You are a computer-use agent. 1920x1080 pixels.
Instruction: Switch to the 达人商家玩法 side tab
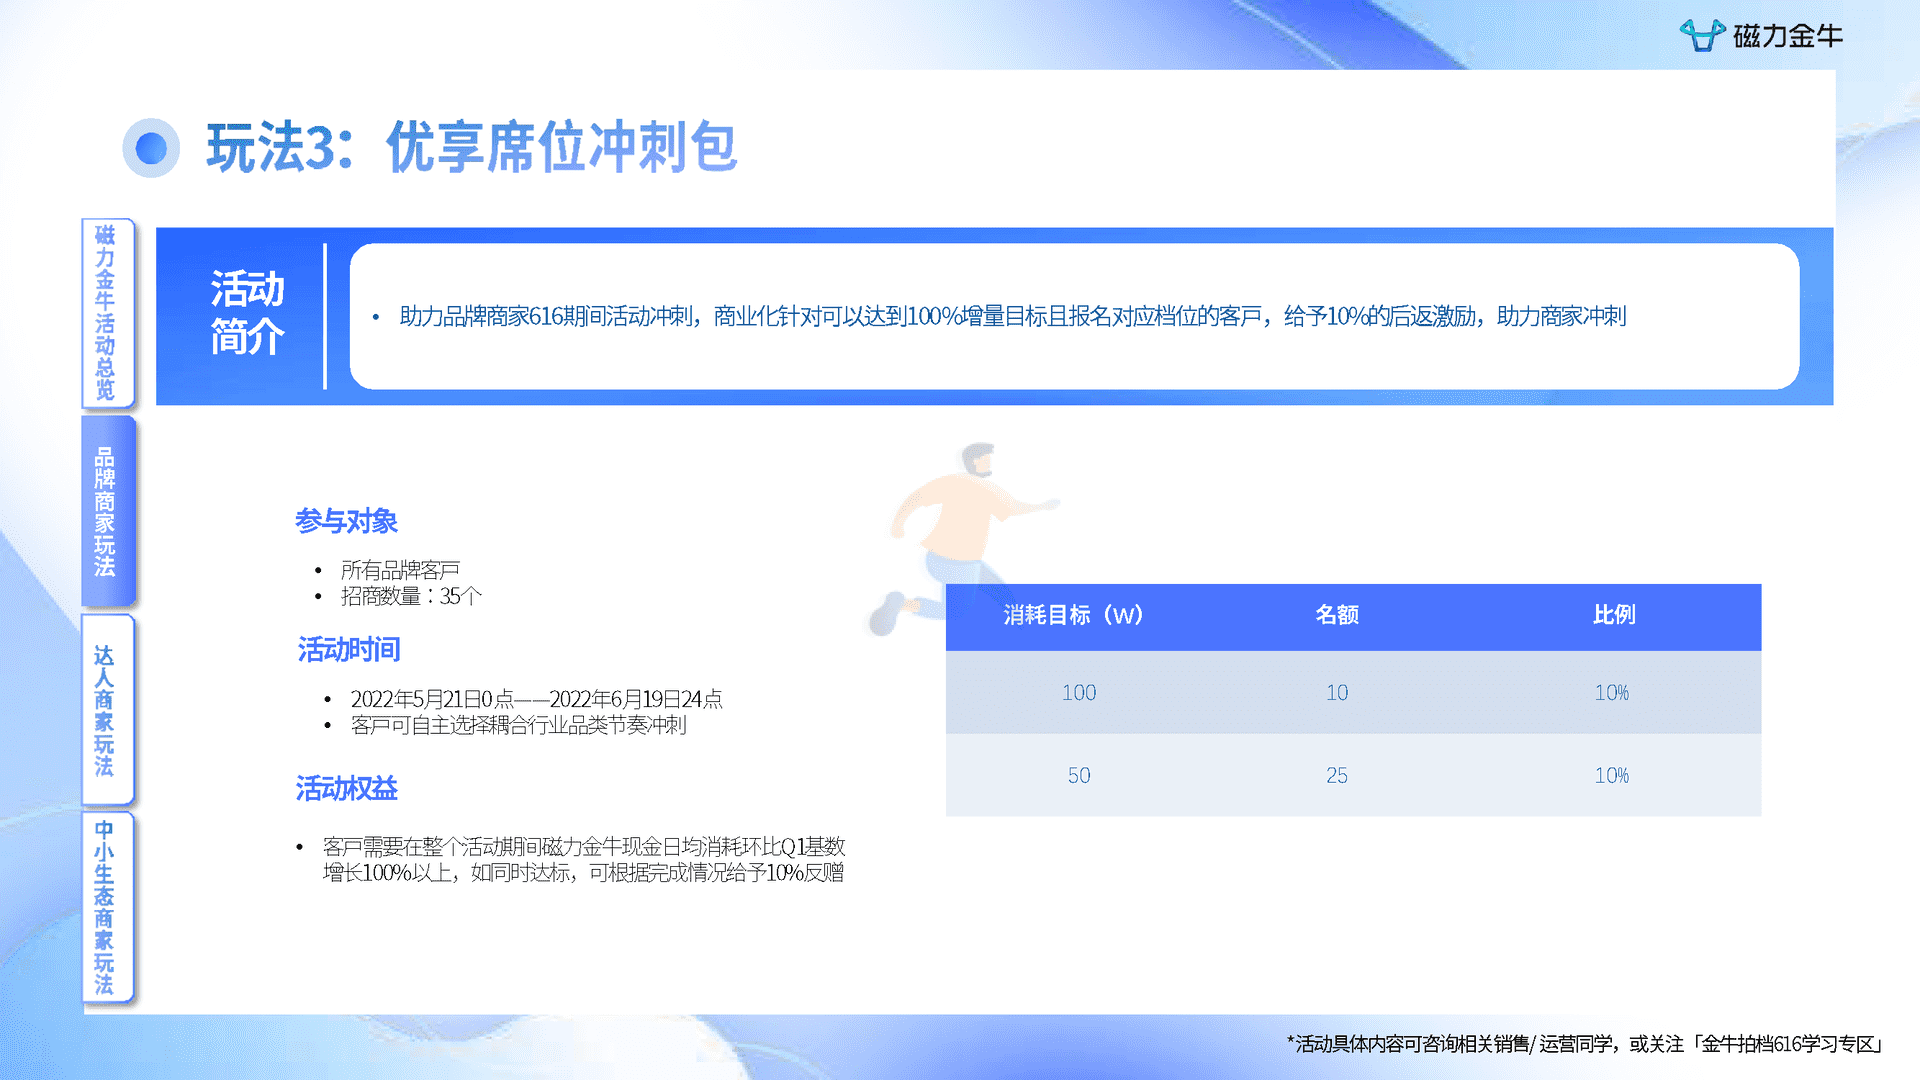tap(107, 710)
